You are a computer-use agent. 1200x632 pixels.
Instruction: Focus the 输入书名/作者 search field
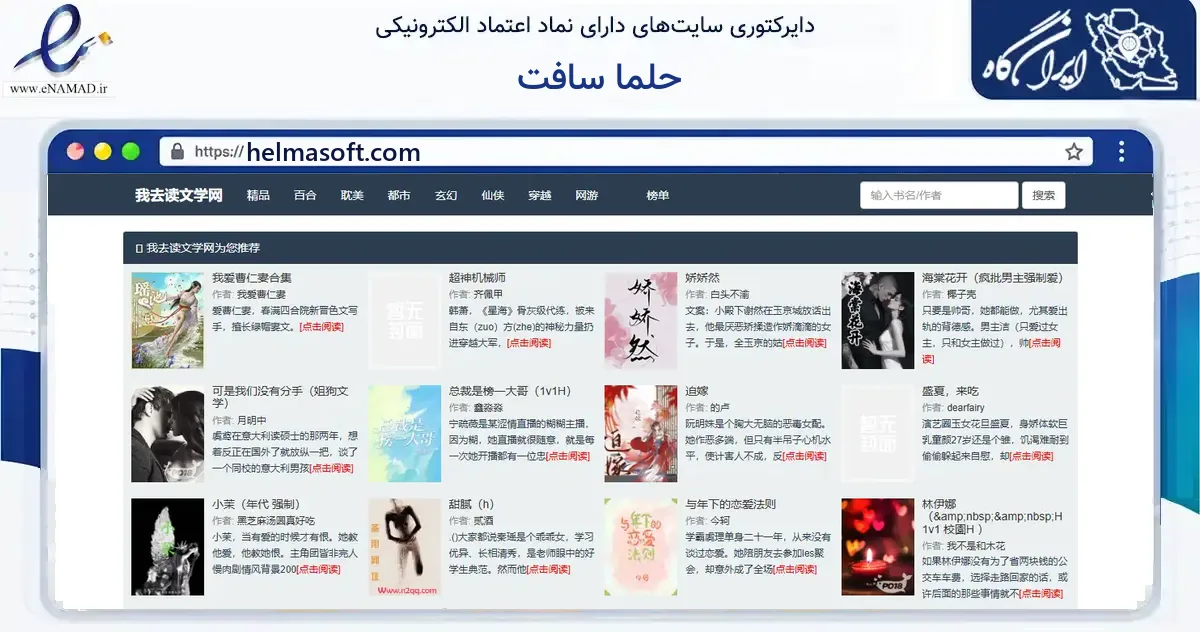(x=939, y=195)
